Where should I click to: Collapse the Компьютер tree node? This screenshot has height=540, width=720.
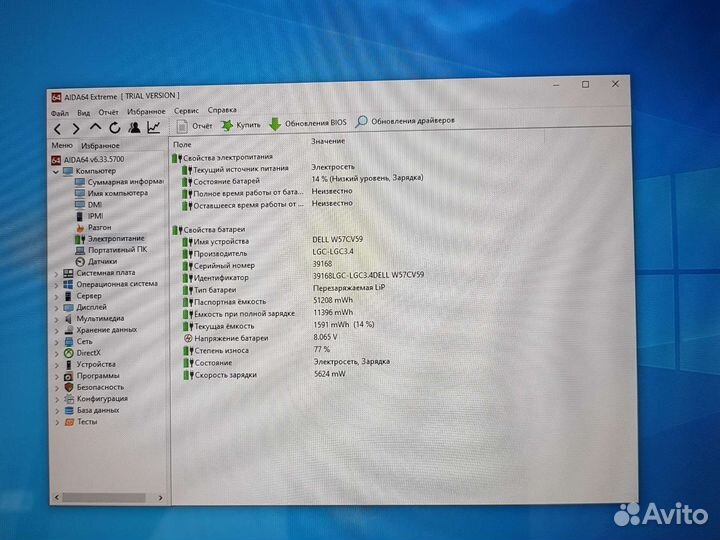(x=56, y=172)
